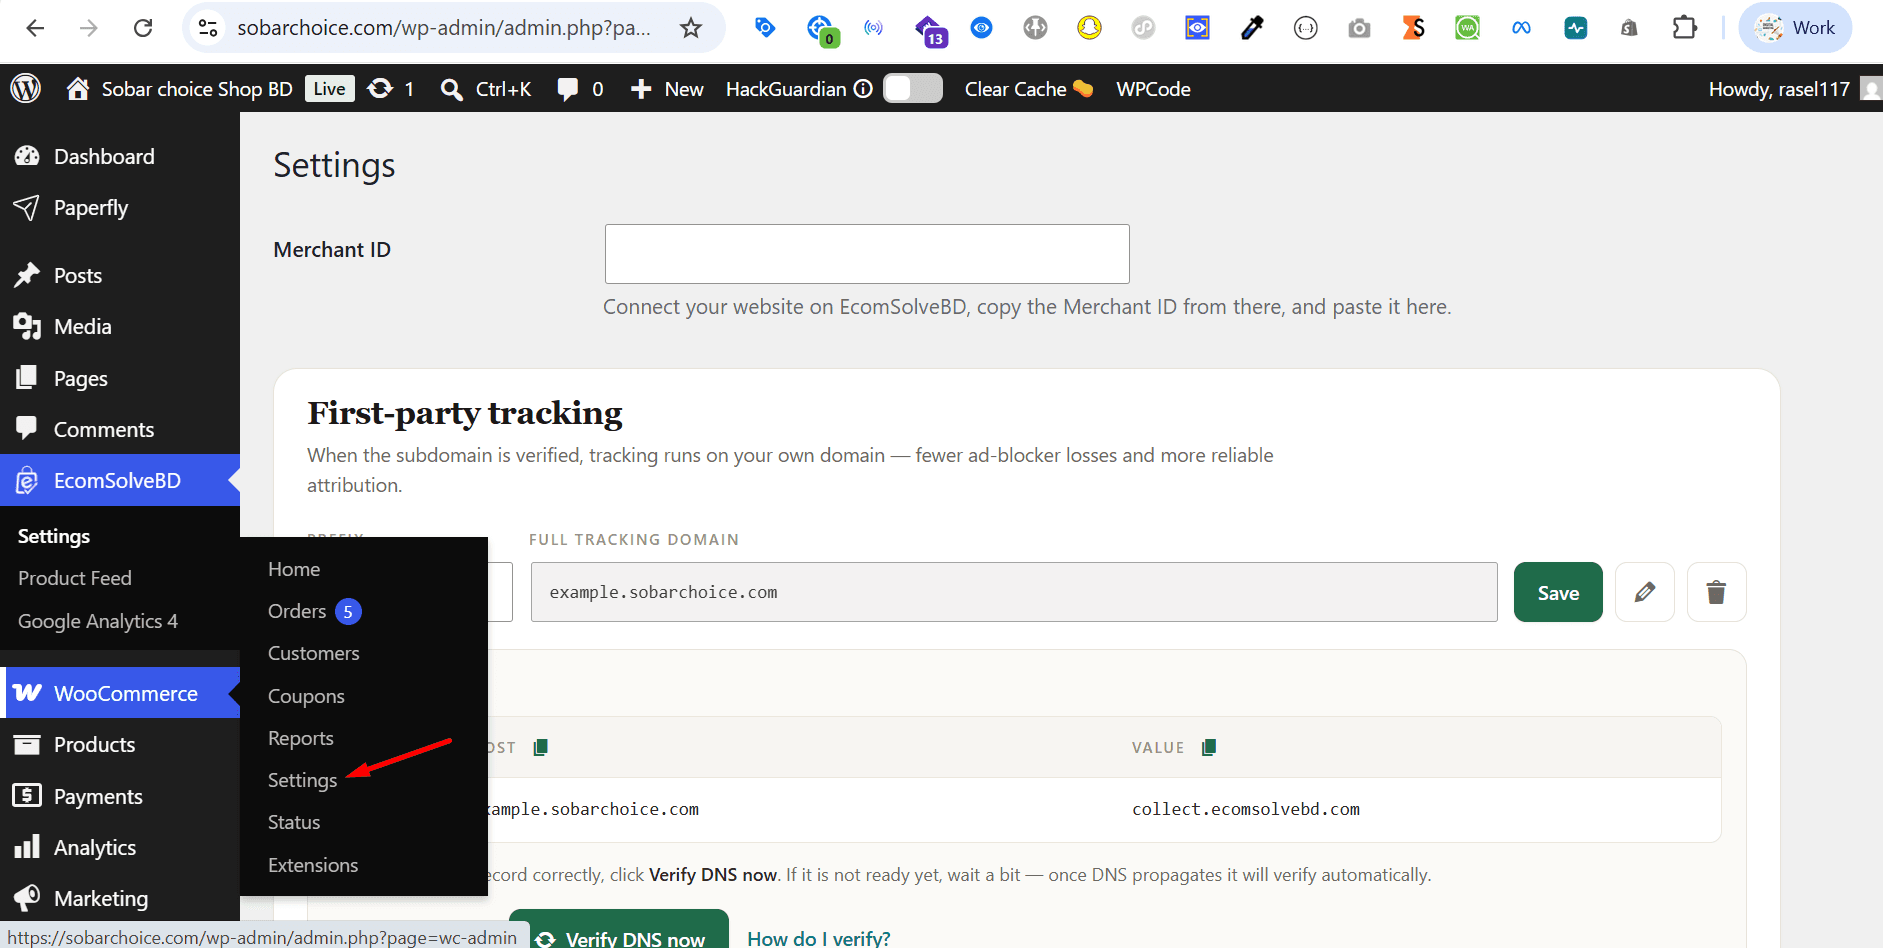Image resolution: width=1883 pixels, height=948 pixels.
Task: Open Marketing in sidebar
Action: click(120, 899)
